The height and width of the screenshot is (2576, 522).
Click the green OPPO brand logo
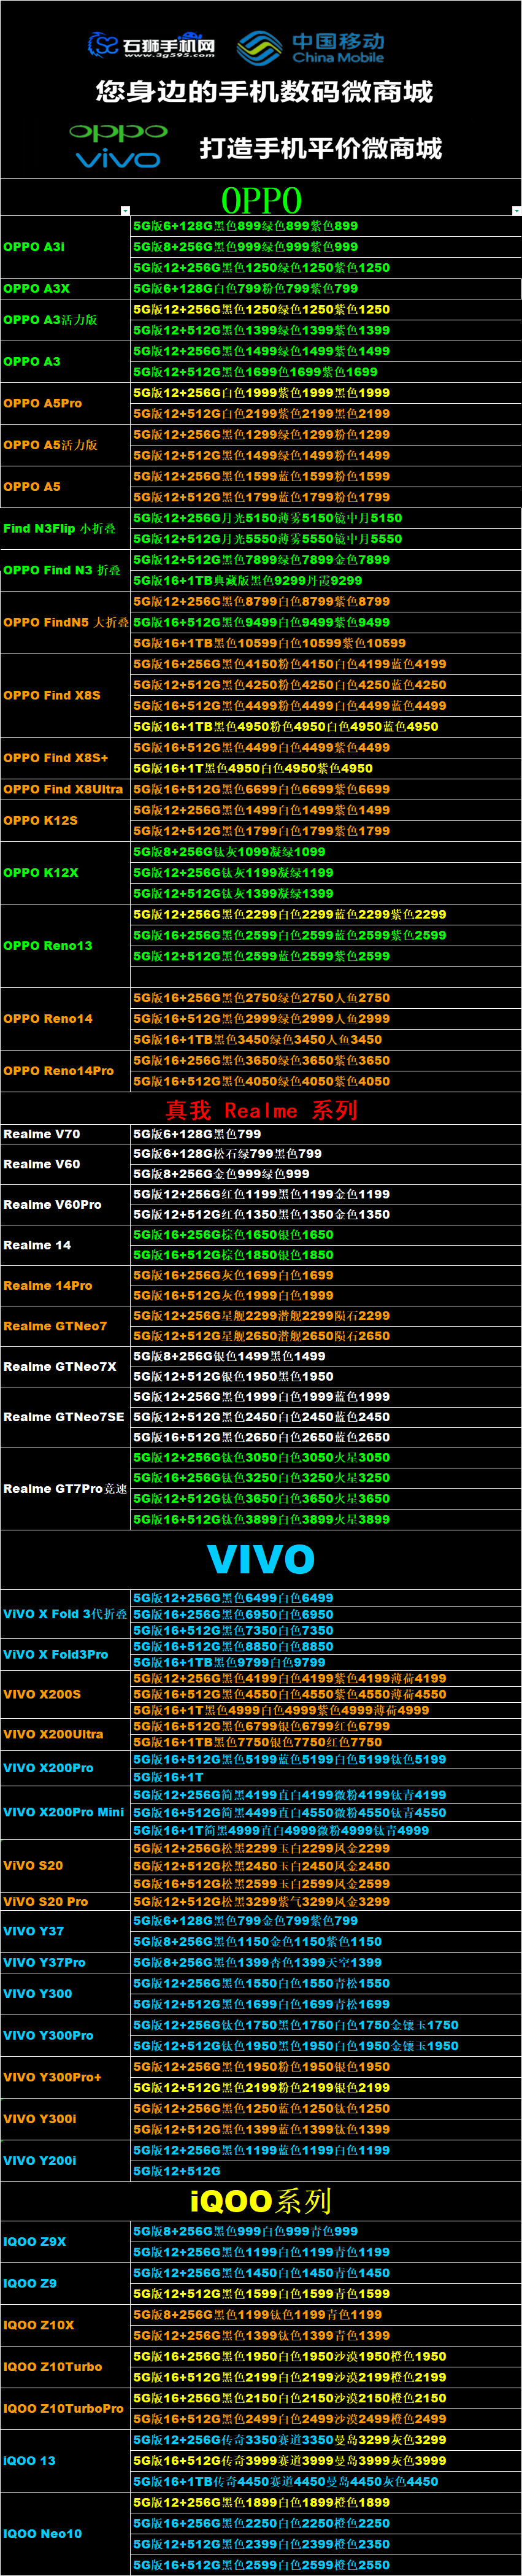pyautogui.click(x=118, y=131)
